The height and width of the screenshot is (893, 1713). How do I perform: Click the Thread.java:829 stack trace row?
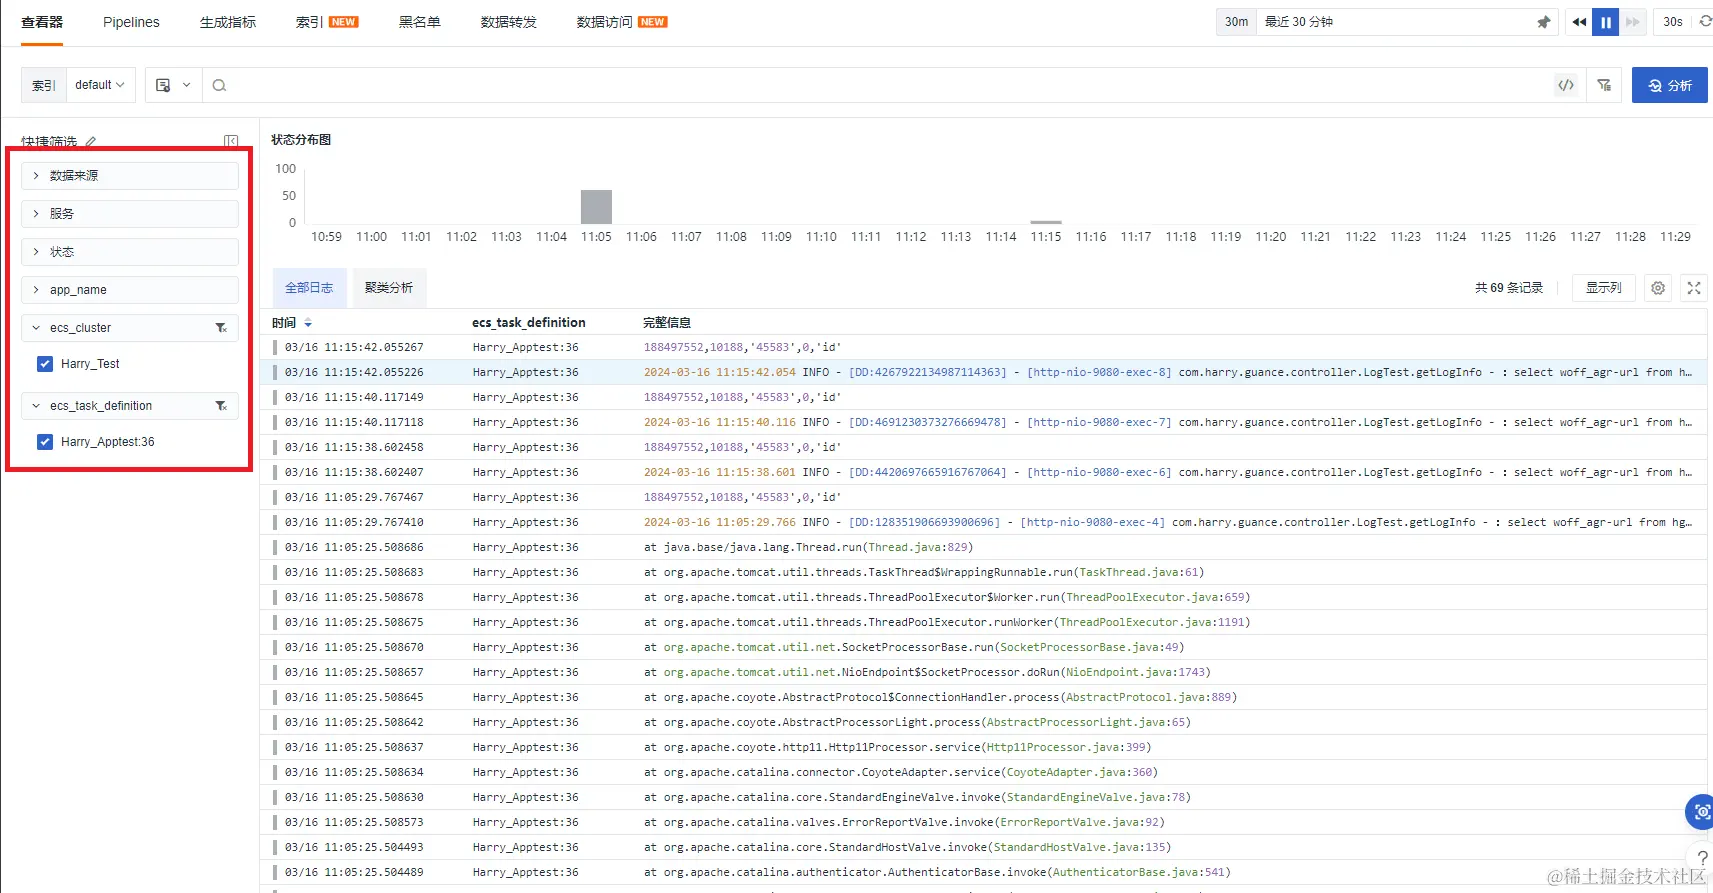[x=985, y=548]
